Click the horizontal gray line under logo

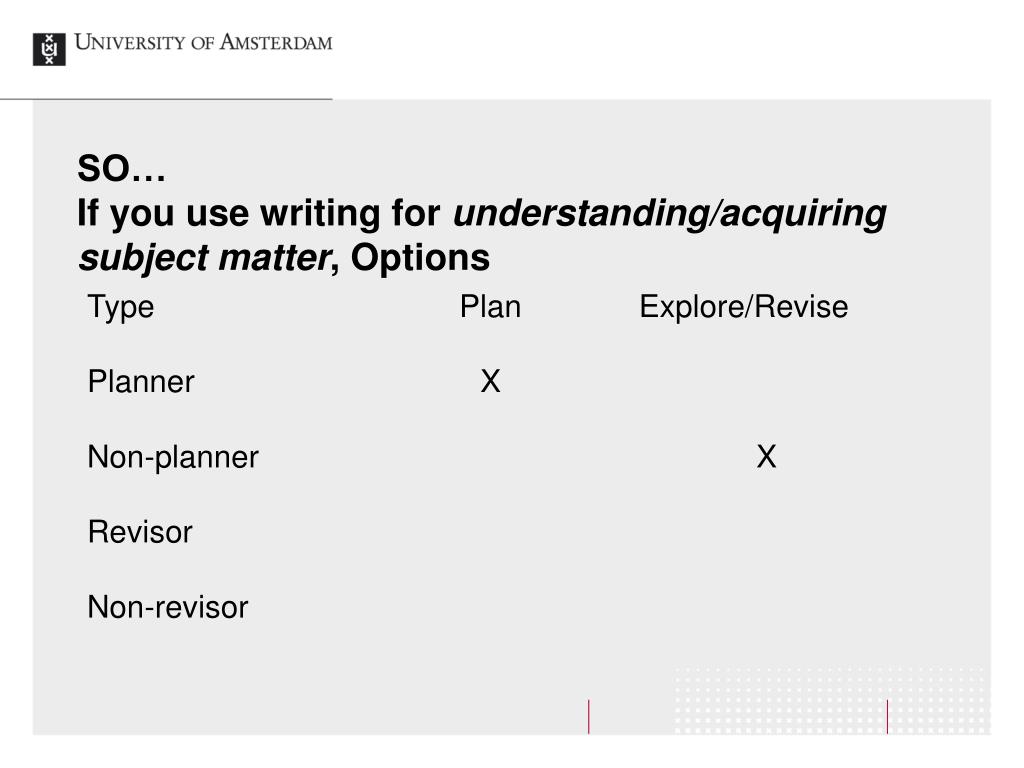click(166, 99)
